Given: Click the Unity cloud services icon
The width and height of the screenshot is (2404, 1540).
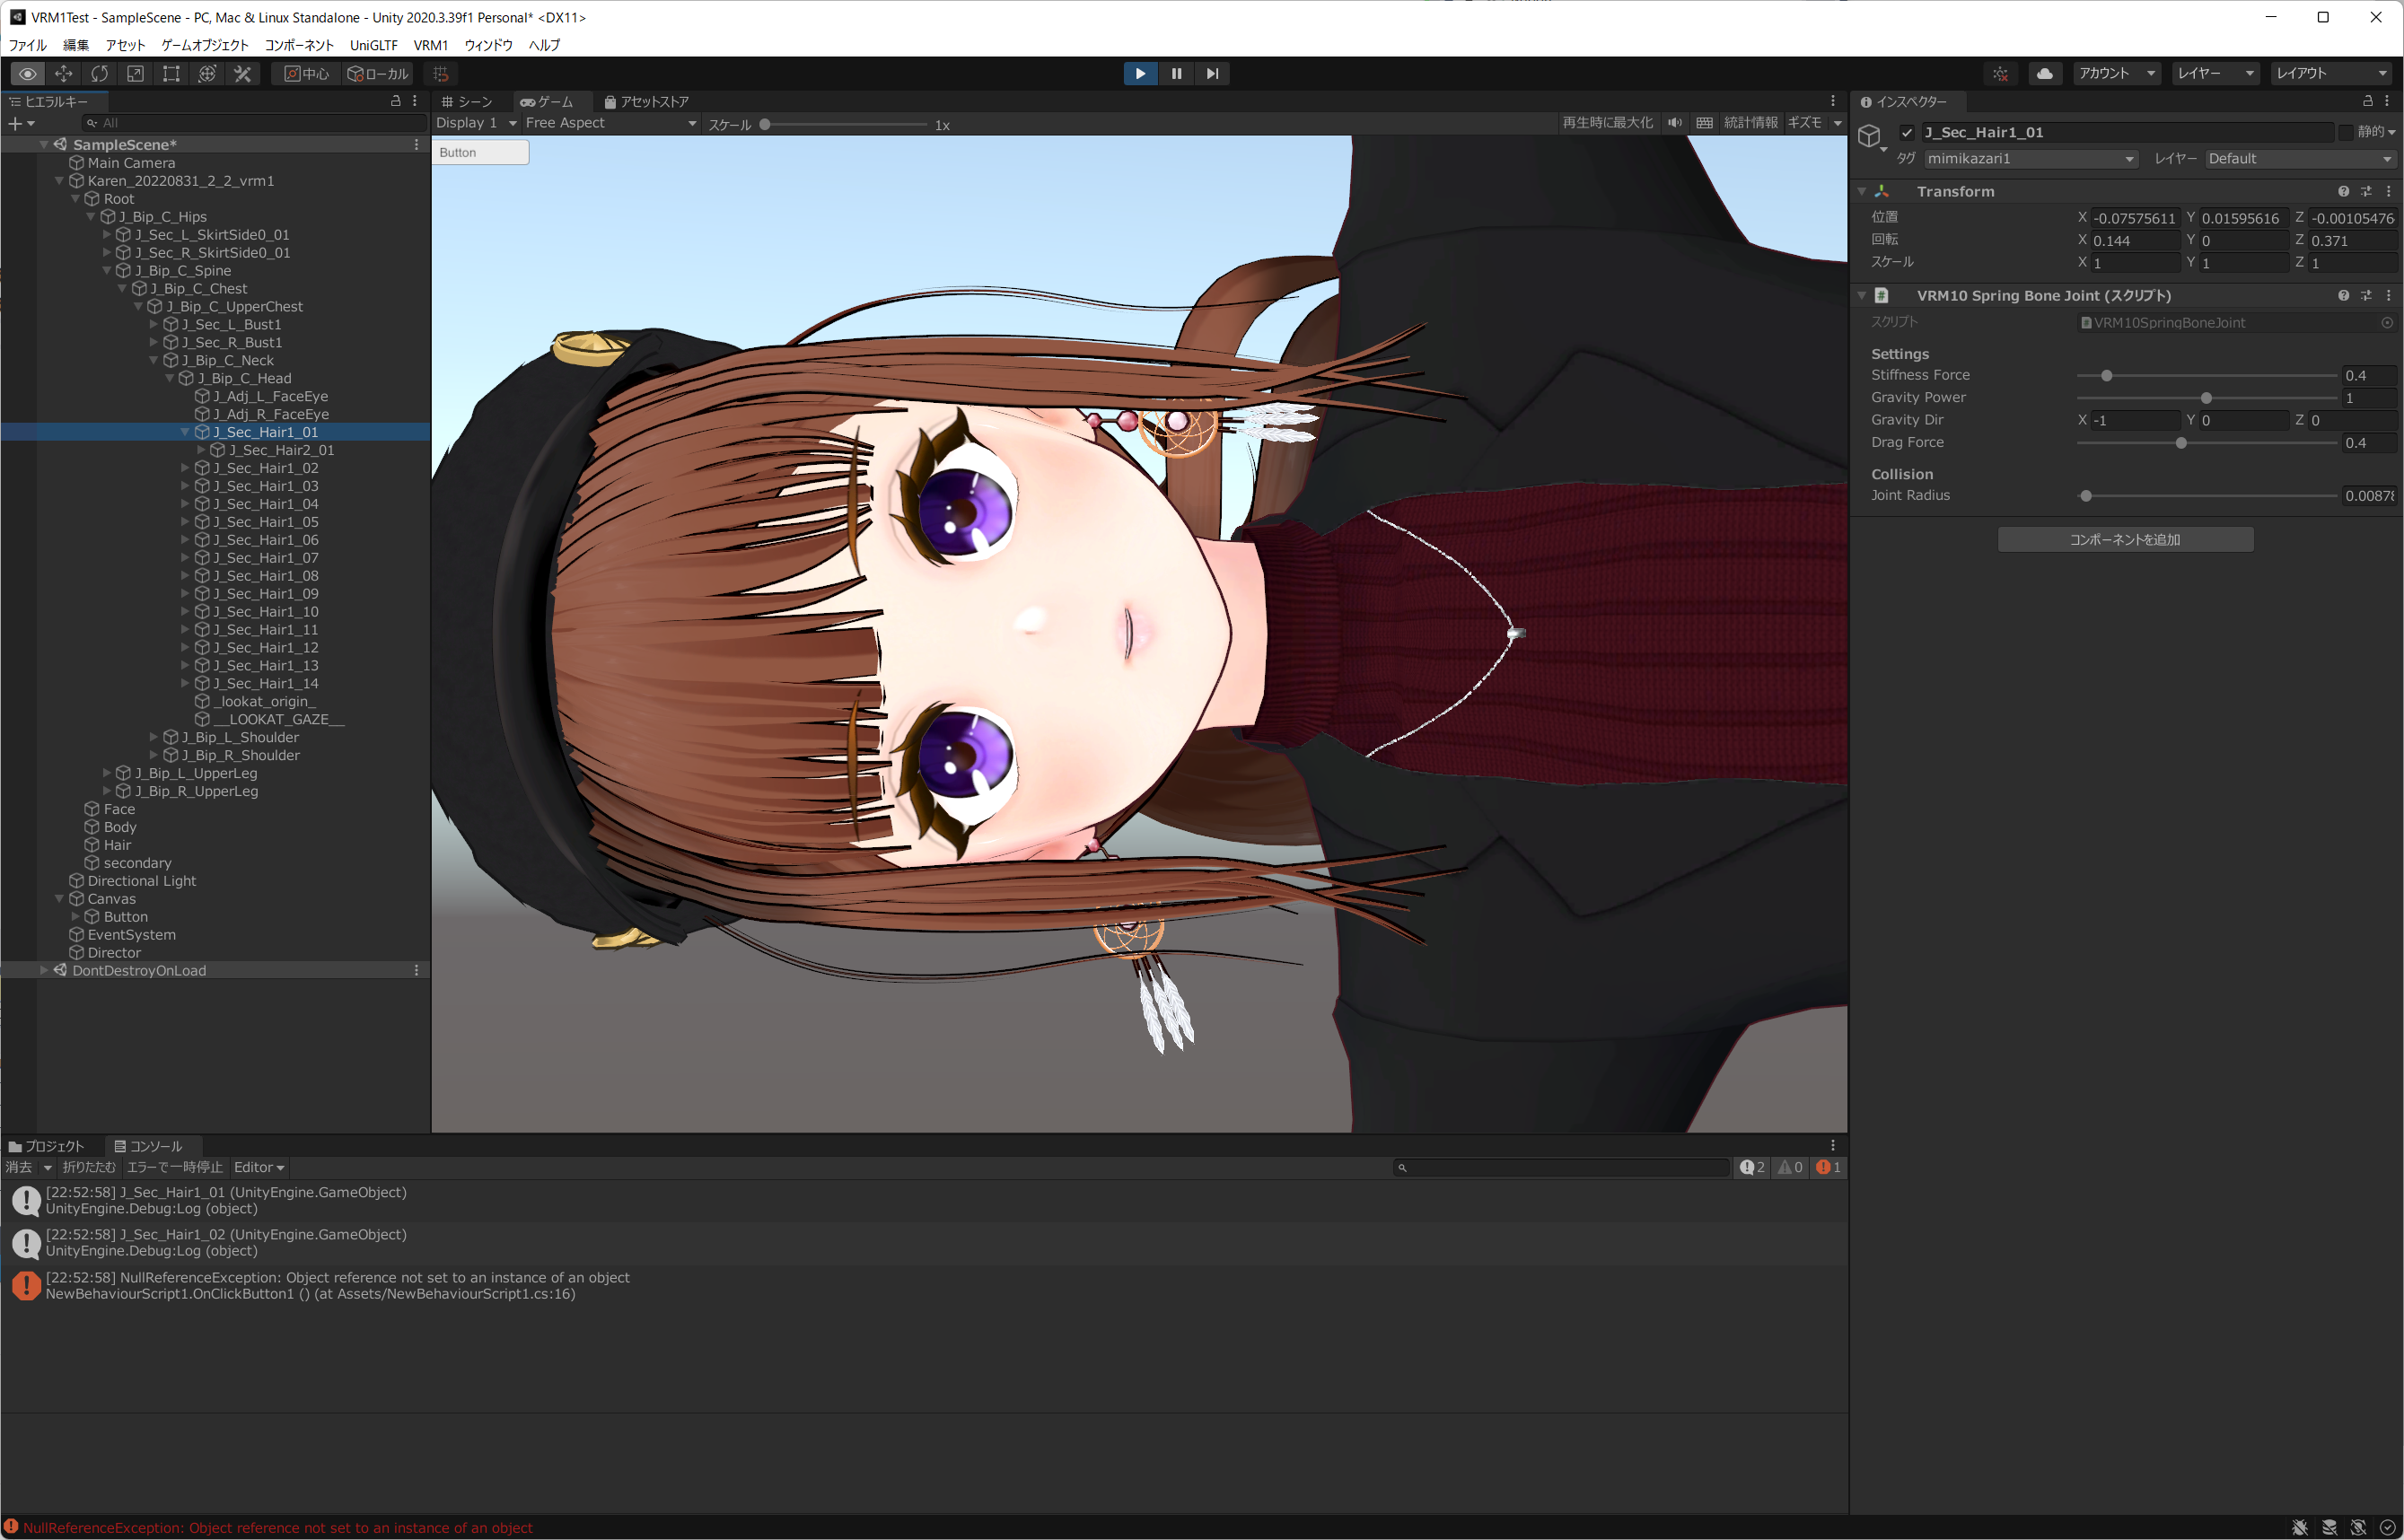Looking at the screenshot, I should coord(2044,73).
